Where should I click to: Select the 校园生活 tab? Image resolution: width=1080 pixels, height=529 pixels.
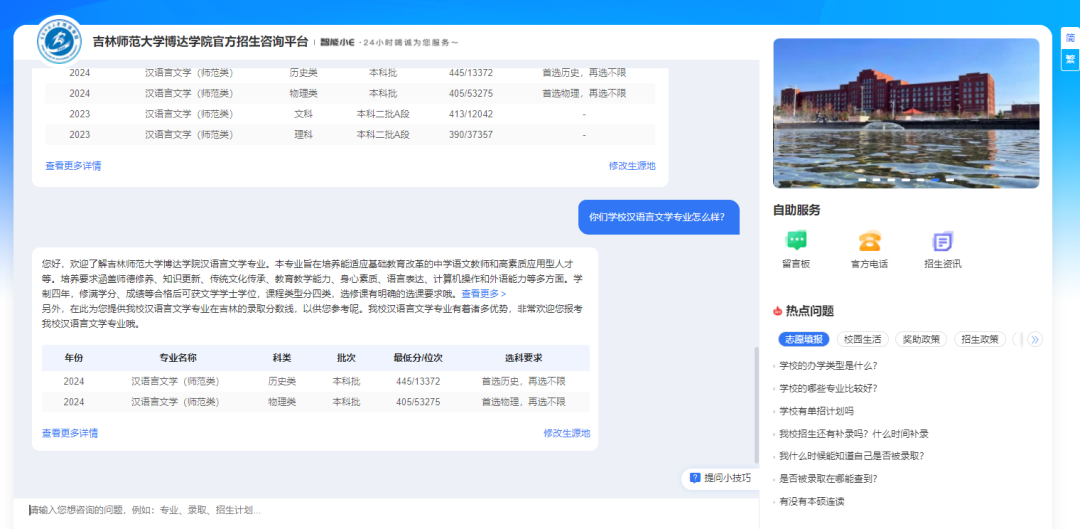pyautogui.click(x=861, y=340)
